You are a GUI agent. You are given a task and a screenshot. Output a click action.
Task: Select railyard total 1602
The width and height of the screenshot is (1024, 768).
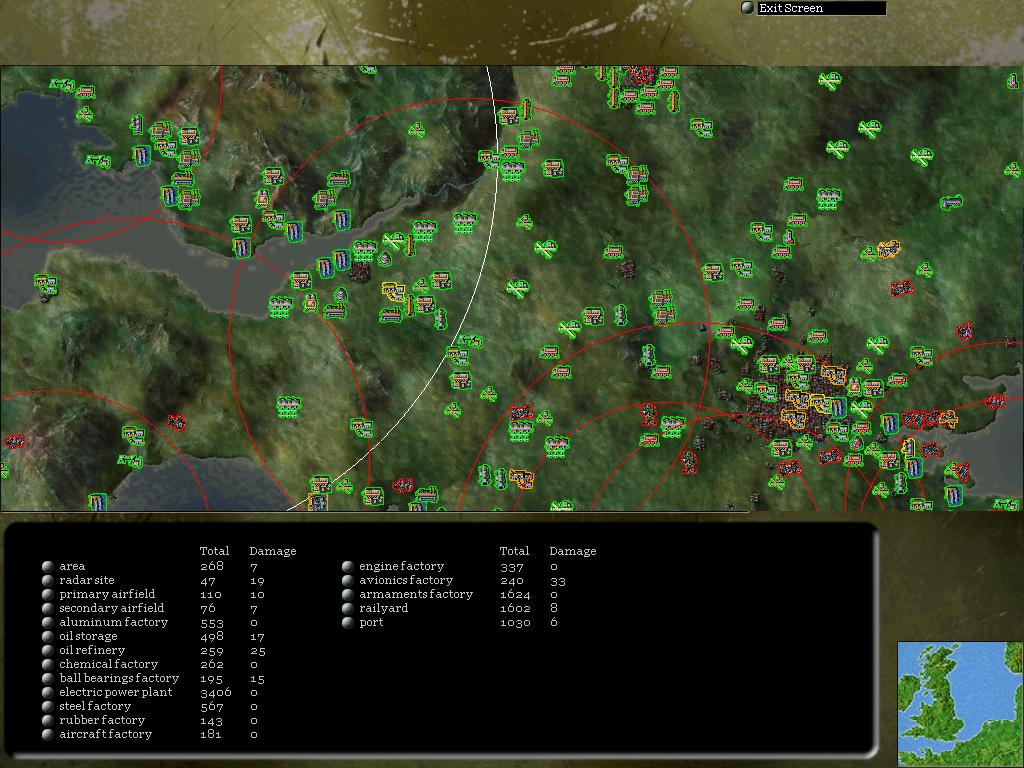[515, 609]
